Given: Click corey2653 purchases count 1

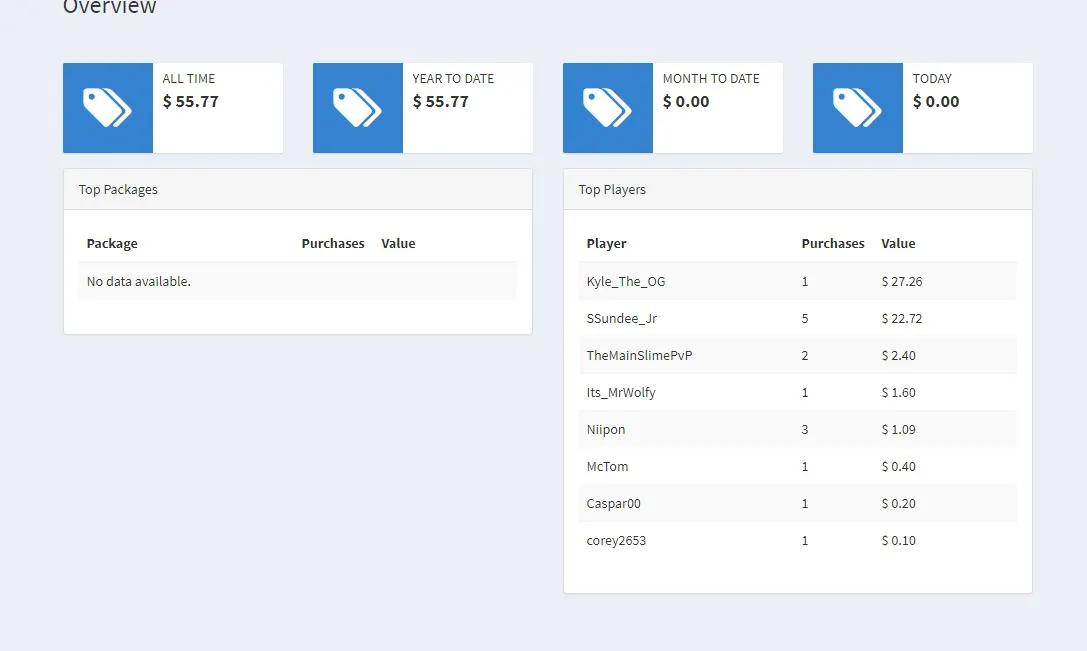Looking at the screenshot, I should point(805,541).
